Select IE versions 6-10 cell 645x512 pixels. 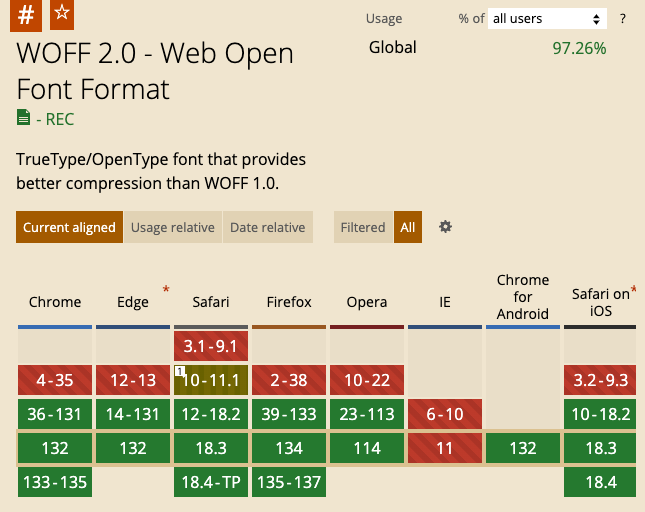[445, 414]
